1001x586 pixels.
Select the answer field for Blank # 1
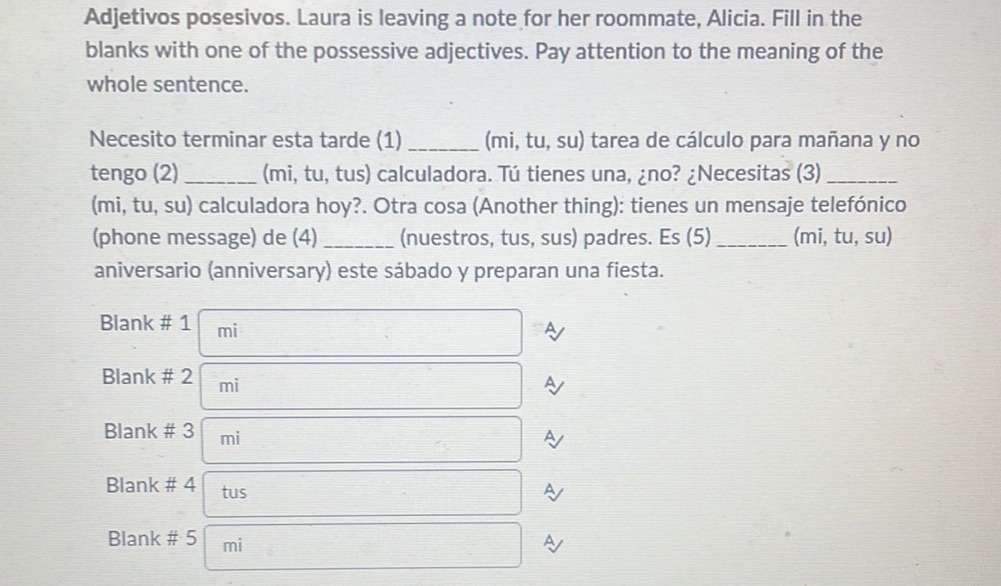(x=360, y=331)
